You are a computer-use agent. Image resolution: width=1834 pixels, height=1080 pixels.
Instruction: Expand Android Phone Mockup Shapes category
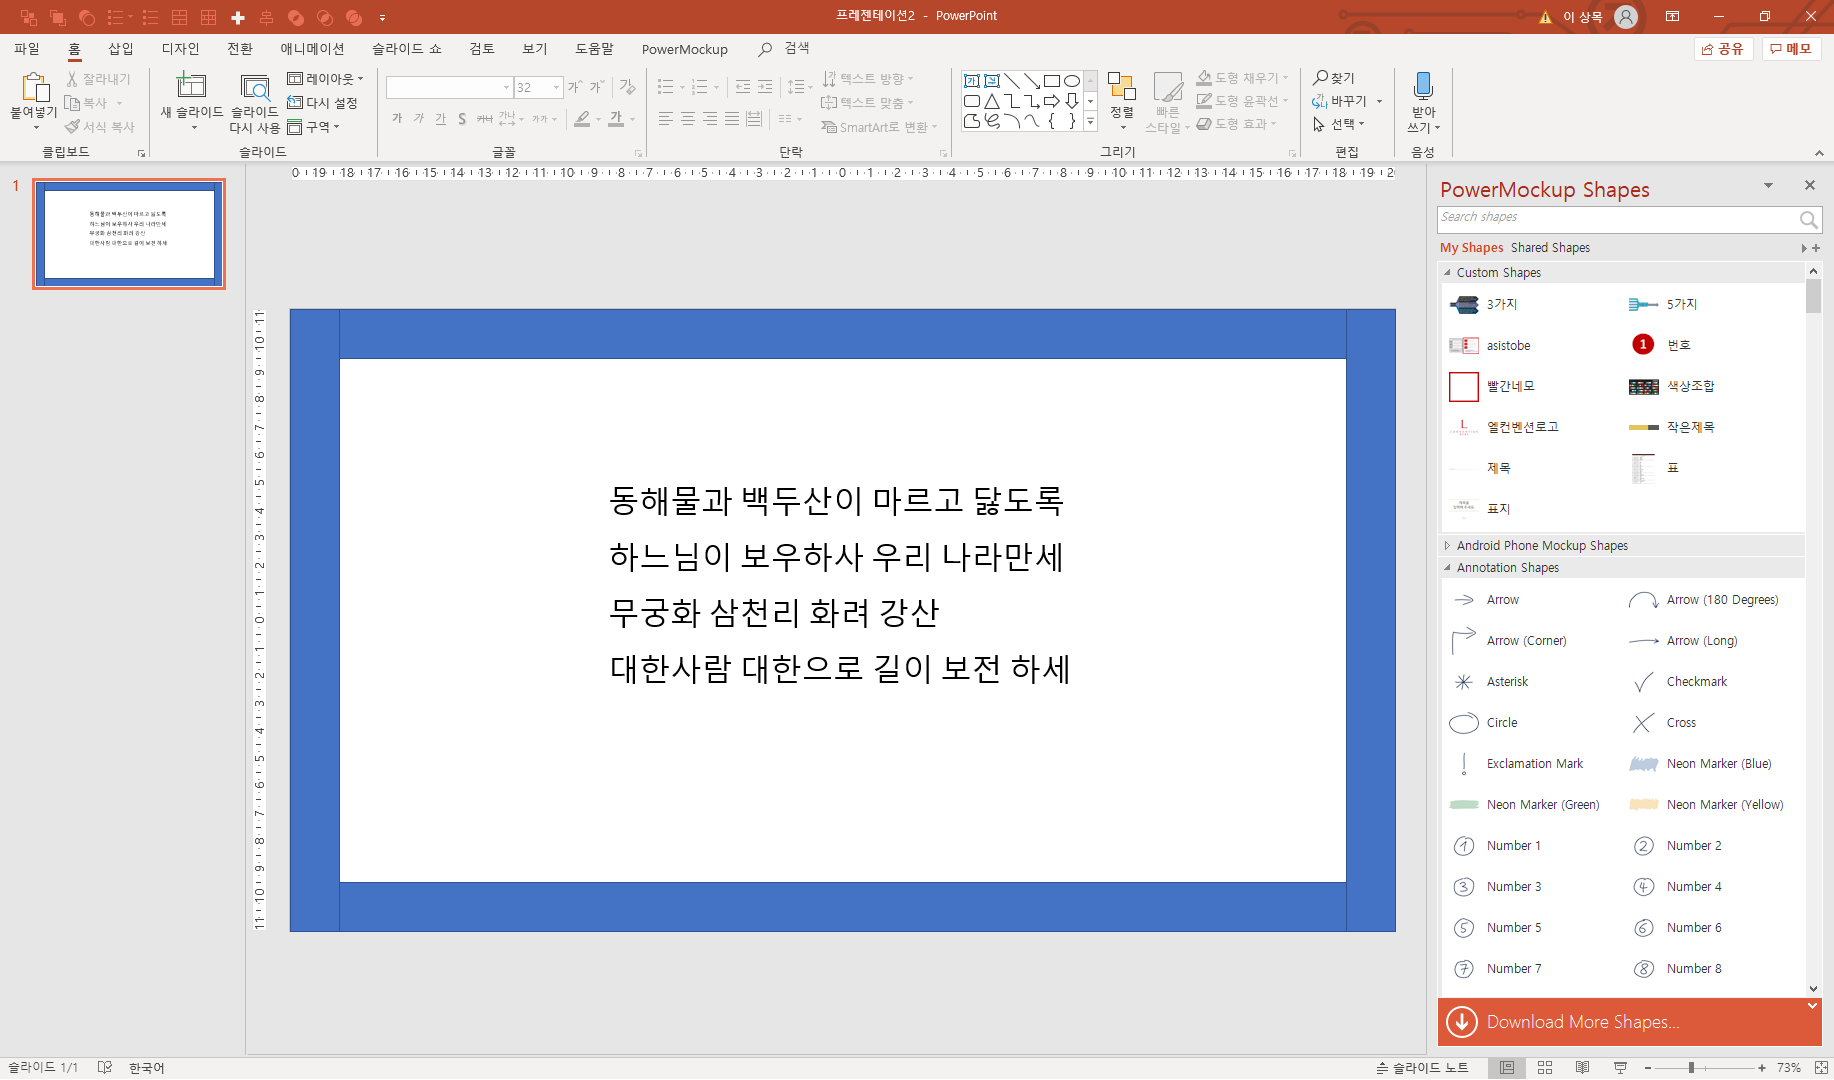1447,545
